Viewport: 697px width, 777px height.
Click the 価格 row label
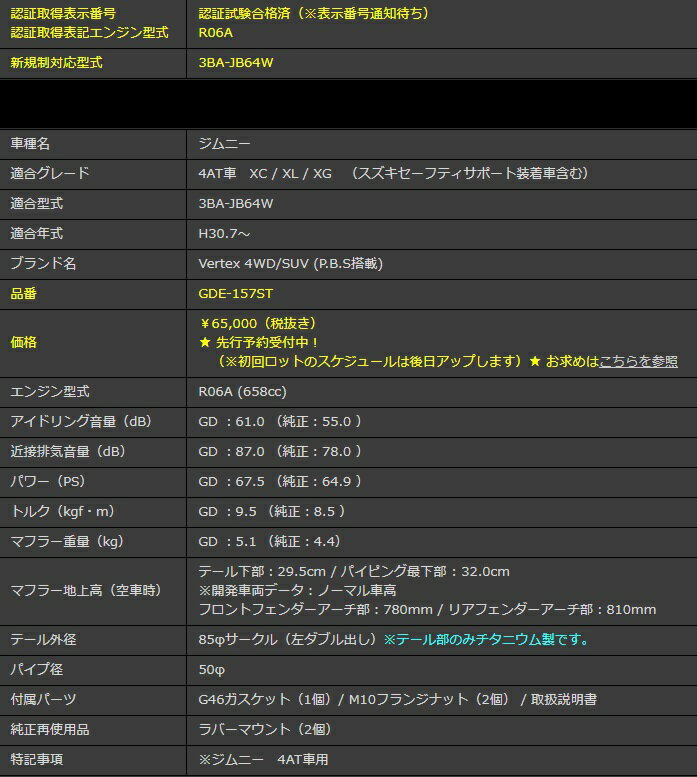click(24, 342)
